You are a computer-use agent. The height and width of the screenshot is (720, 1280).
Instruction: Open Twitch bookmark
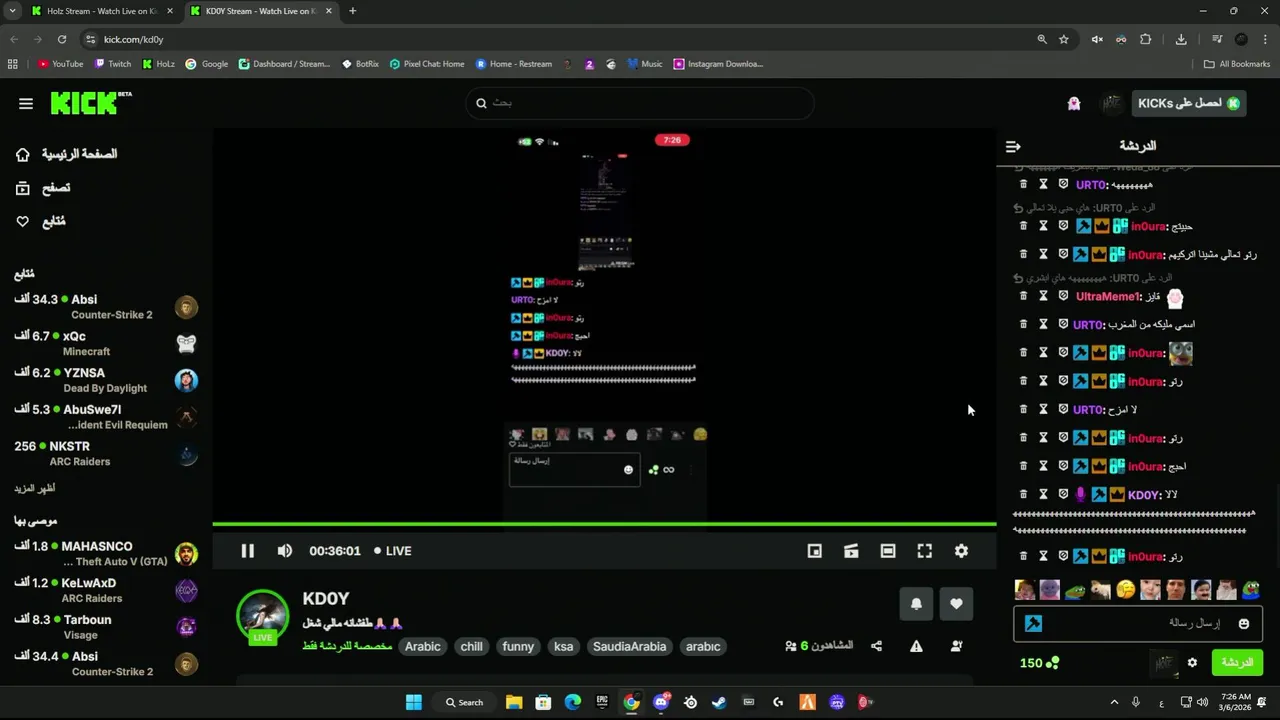[113, 64]
